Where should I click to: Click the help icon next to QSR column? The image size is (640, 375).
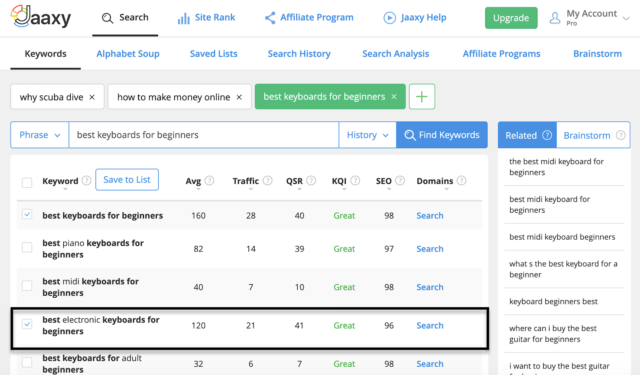click(x=311, y=180)
